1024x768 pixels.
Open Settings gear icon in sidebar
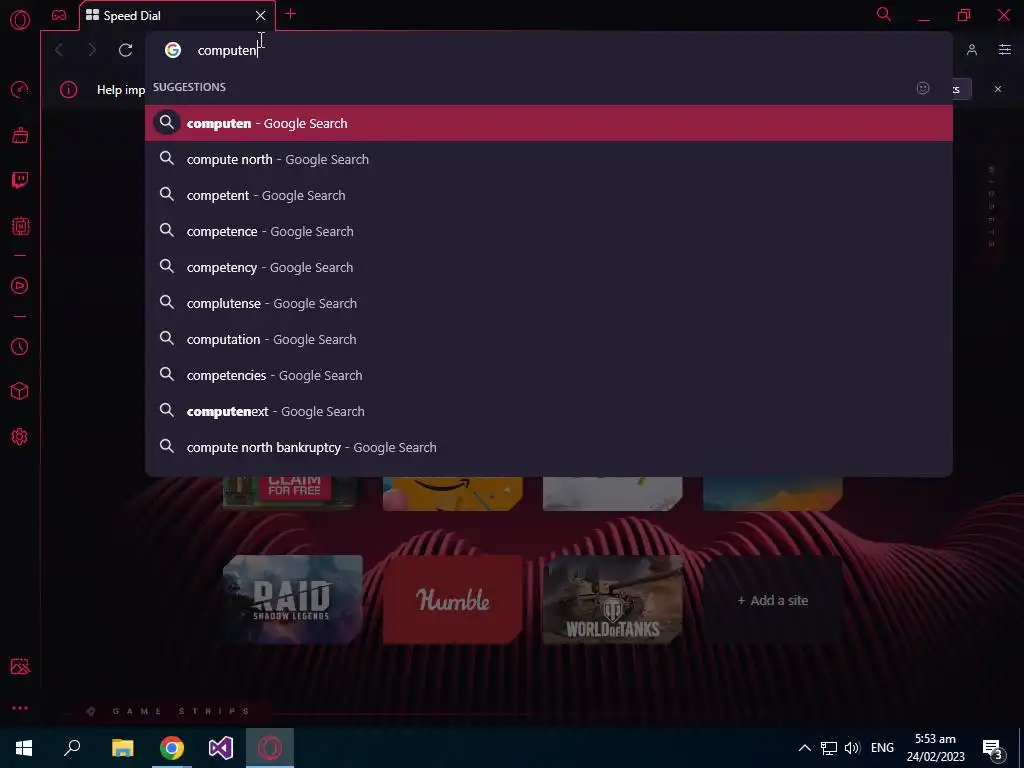(x=20, y=437)
